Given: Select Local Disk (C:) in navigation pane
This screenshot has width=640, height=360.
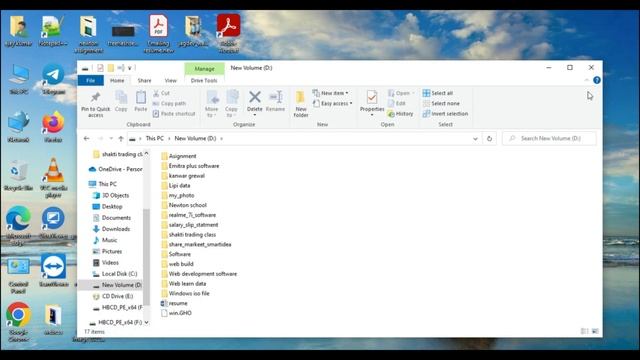Looking at the screenshot, I should [x=115, y=273].
